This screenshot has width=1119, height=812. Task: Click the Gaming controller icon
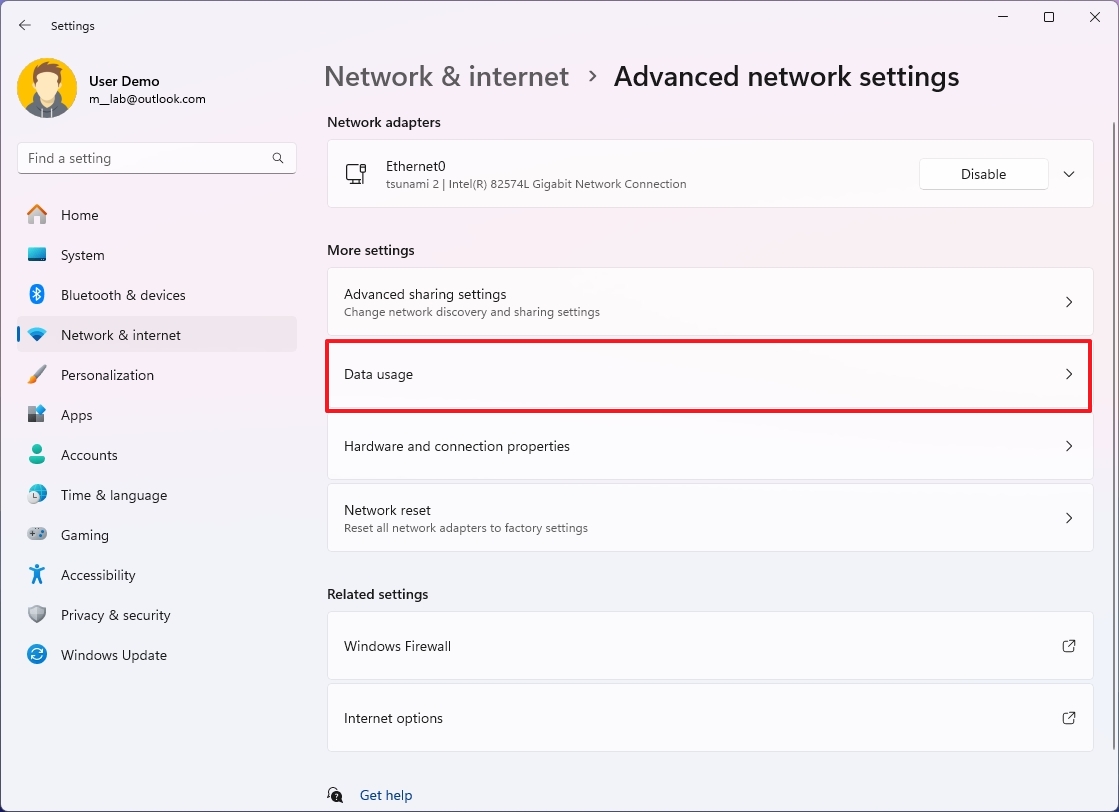(37, 534)
